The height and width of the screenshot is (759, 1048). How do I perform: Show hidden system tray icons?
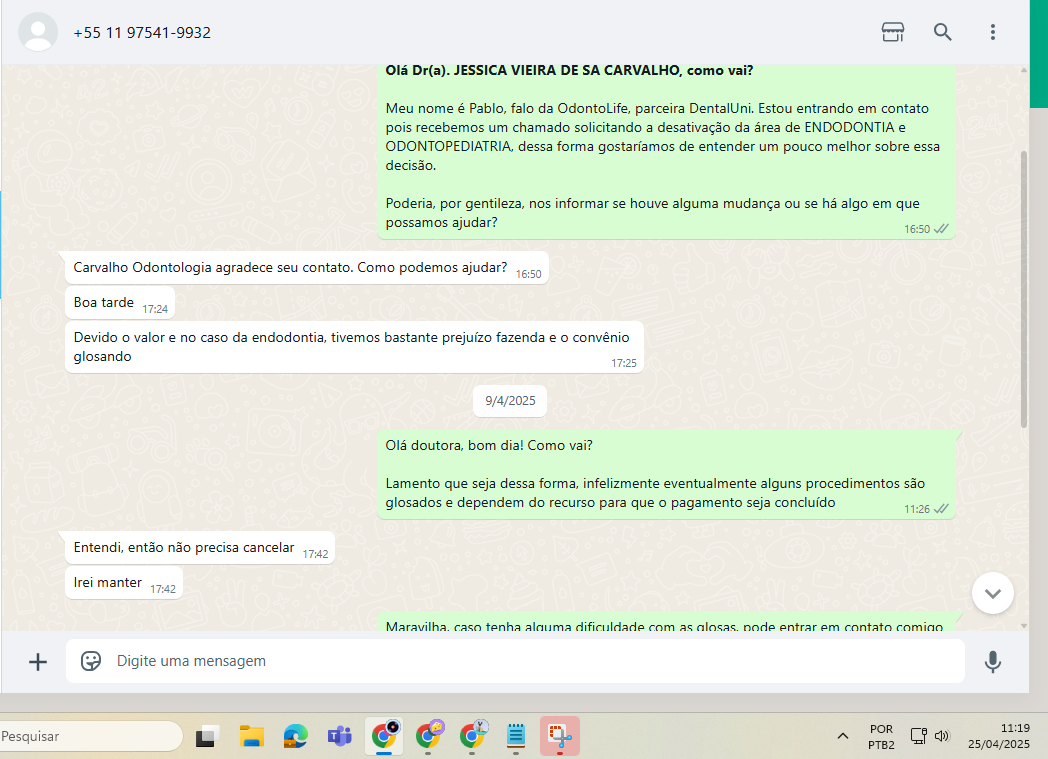point(843,736)
